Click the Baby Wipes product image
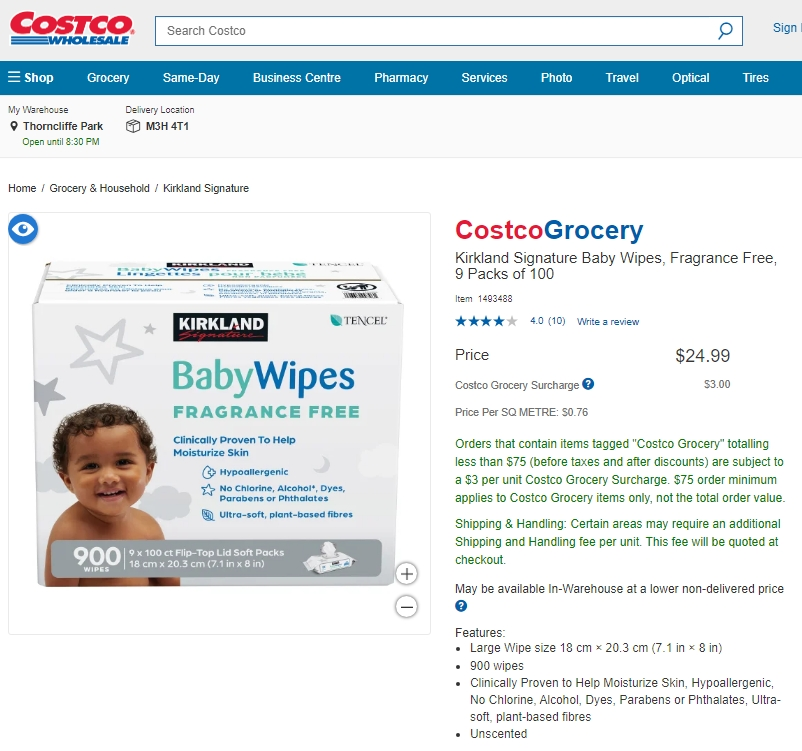The width and height of the screenshot is (802, 751). 219,424
